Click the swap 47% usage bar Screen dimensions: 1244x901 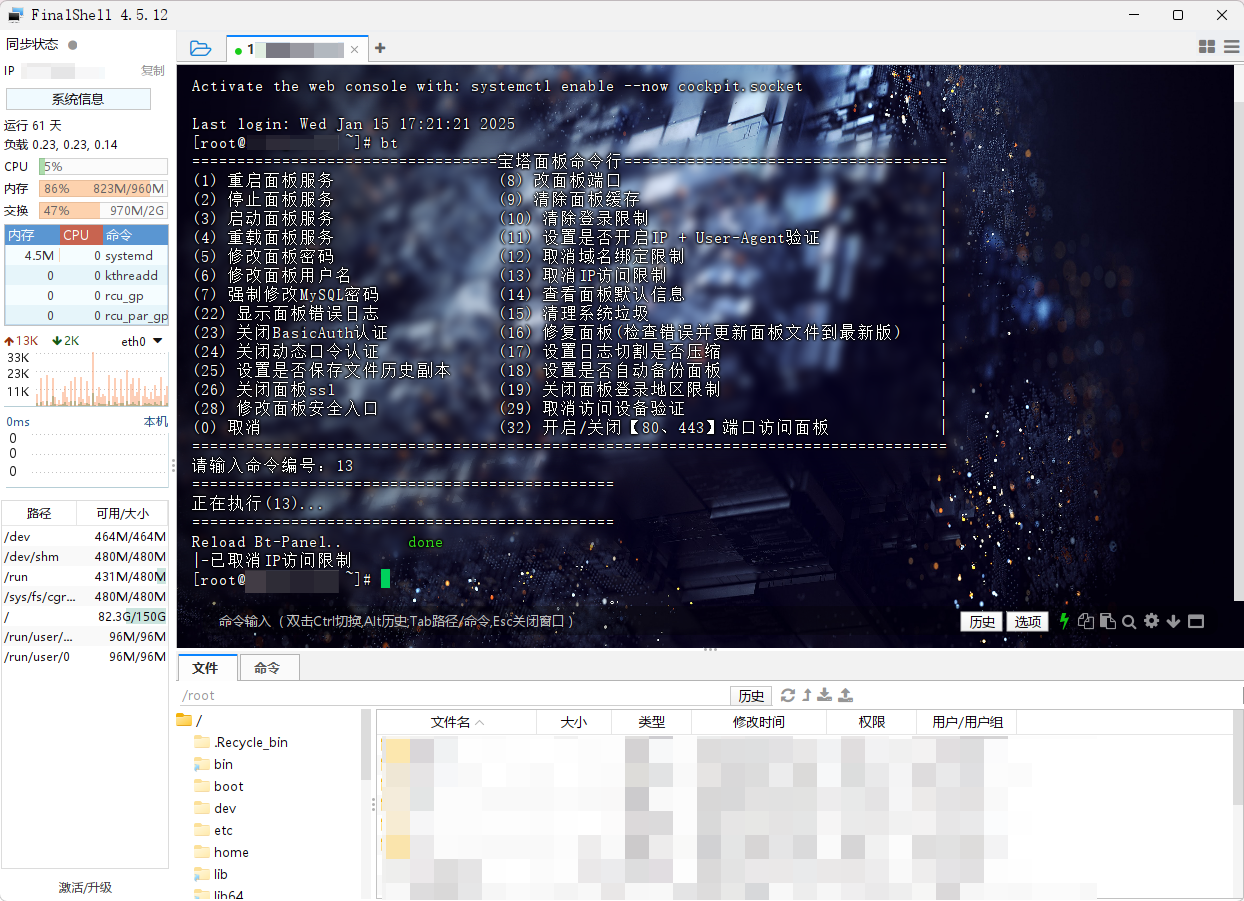(103, 211)
